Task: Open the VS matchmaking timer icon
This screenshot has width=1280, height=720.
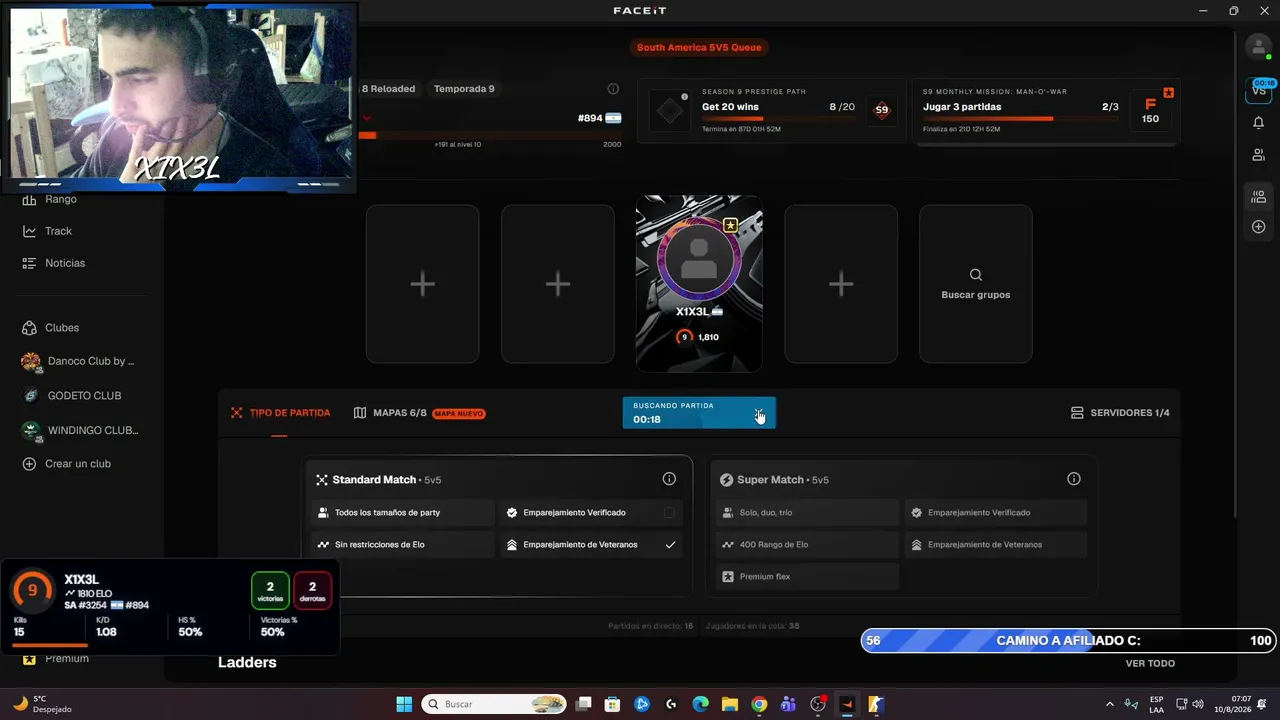Action: click(1258, 89)
